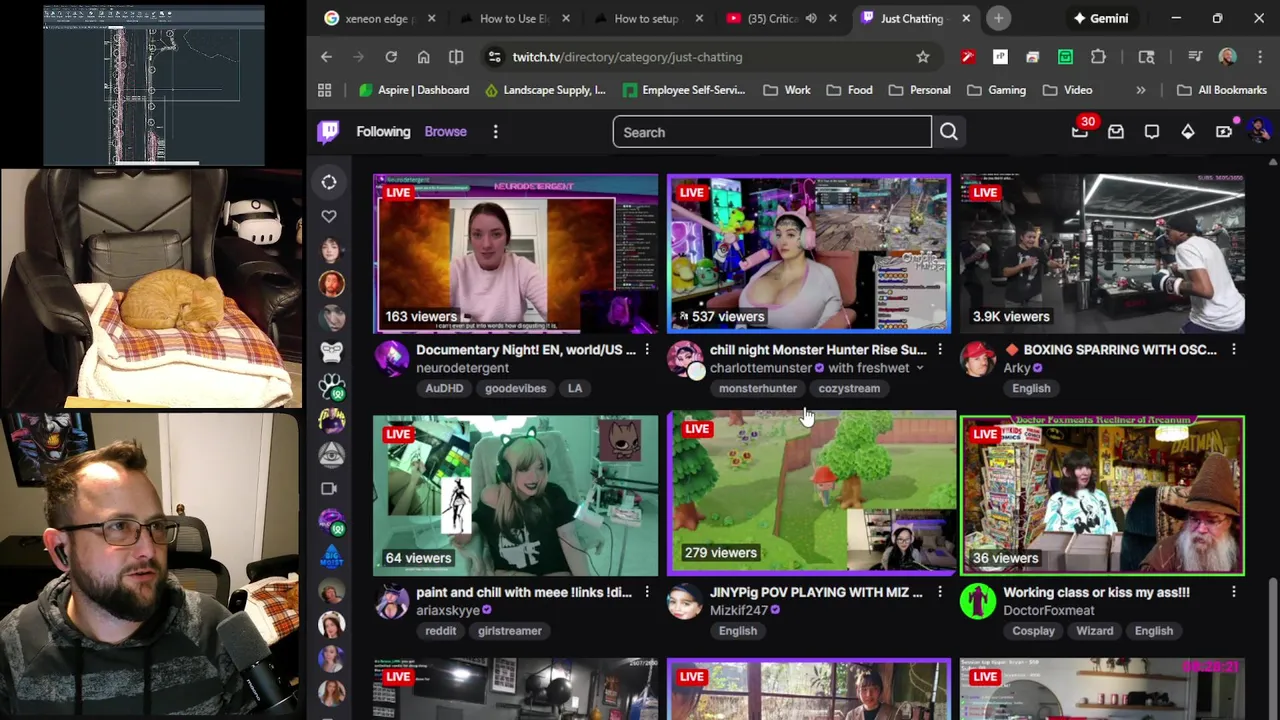Viewport: 1280px width, 720px height.
Task: Bookmark this page with the star icon
Action: coord(923,57)
